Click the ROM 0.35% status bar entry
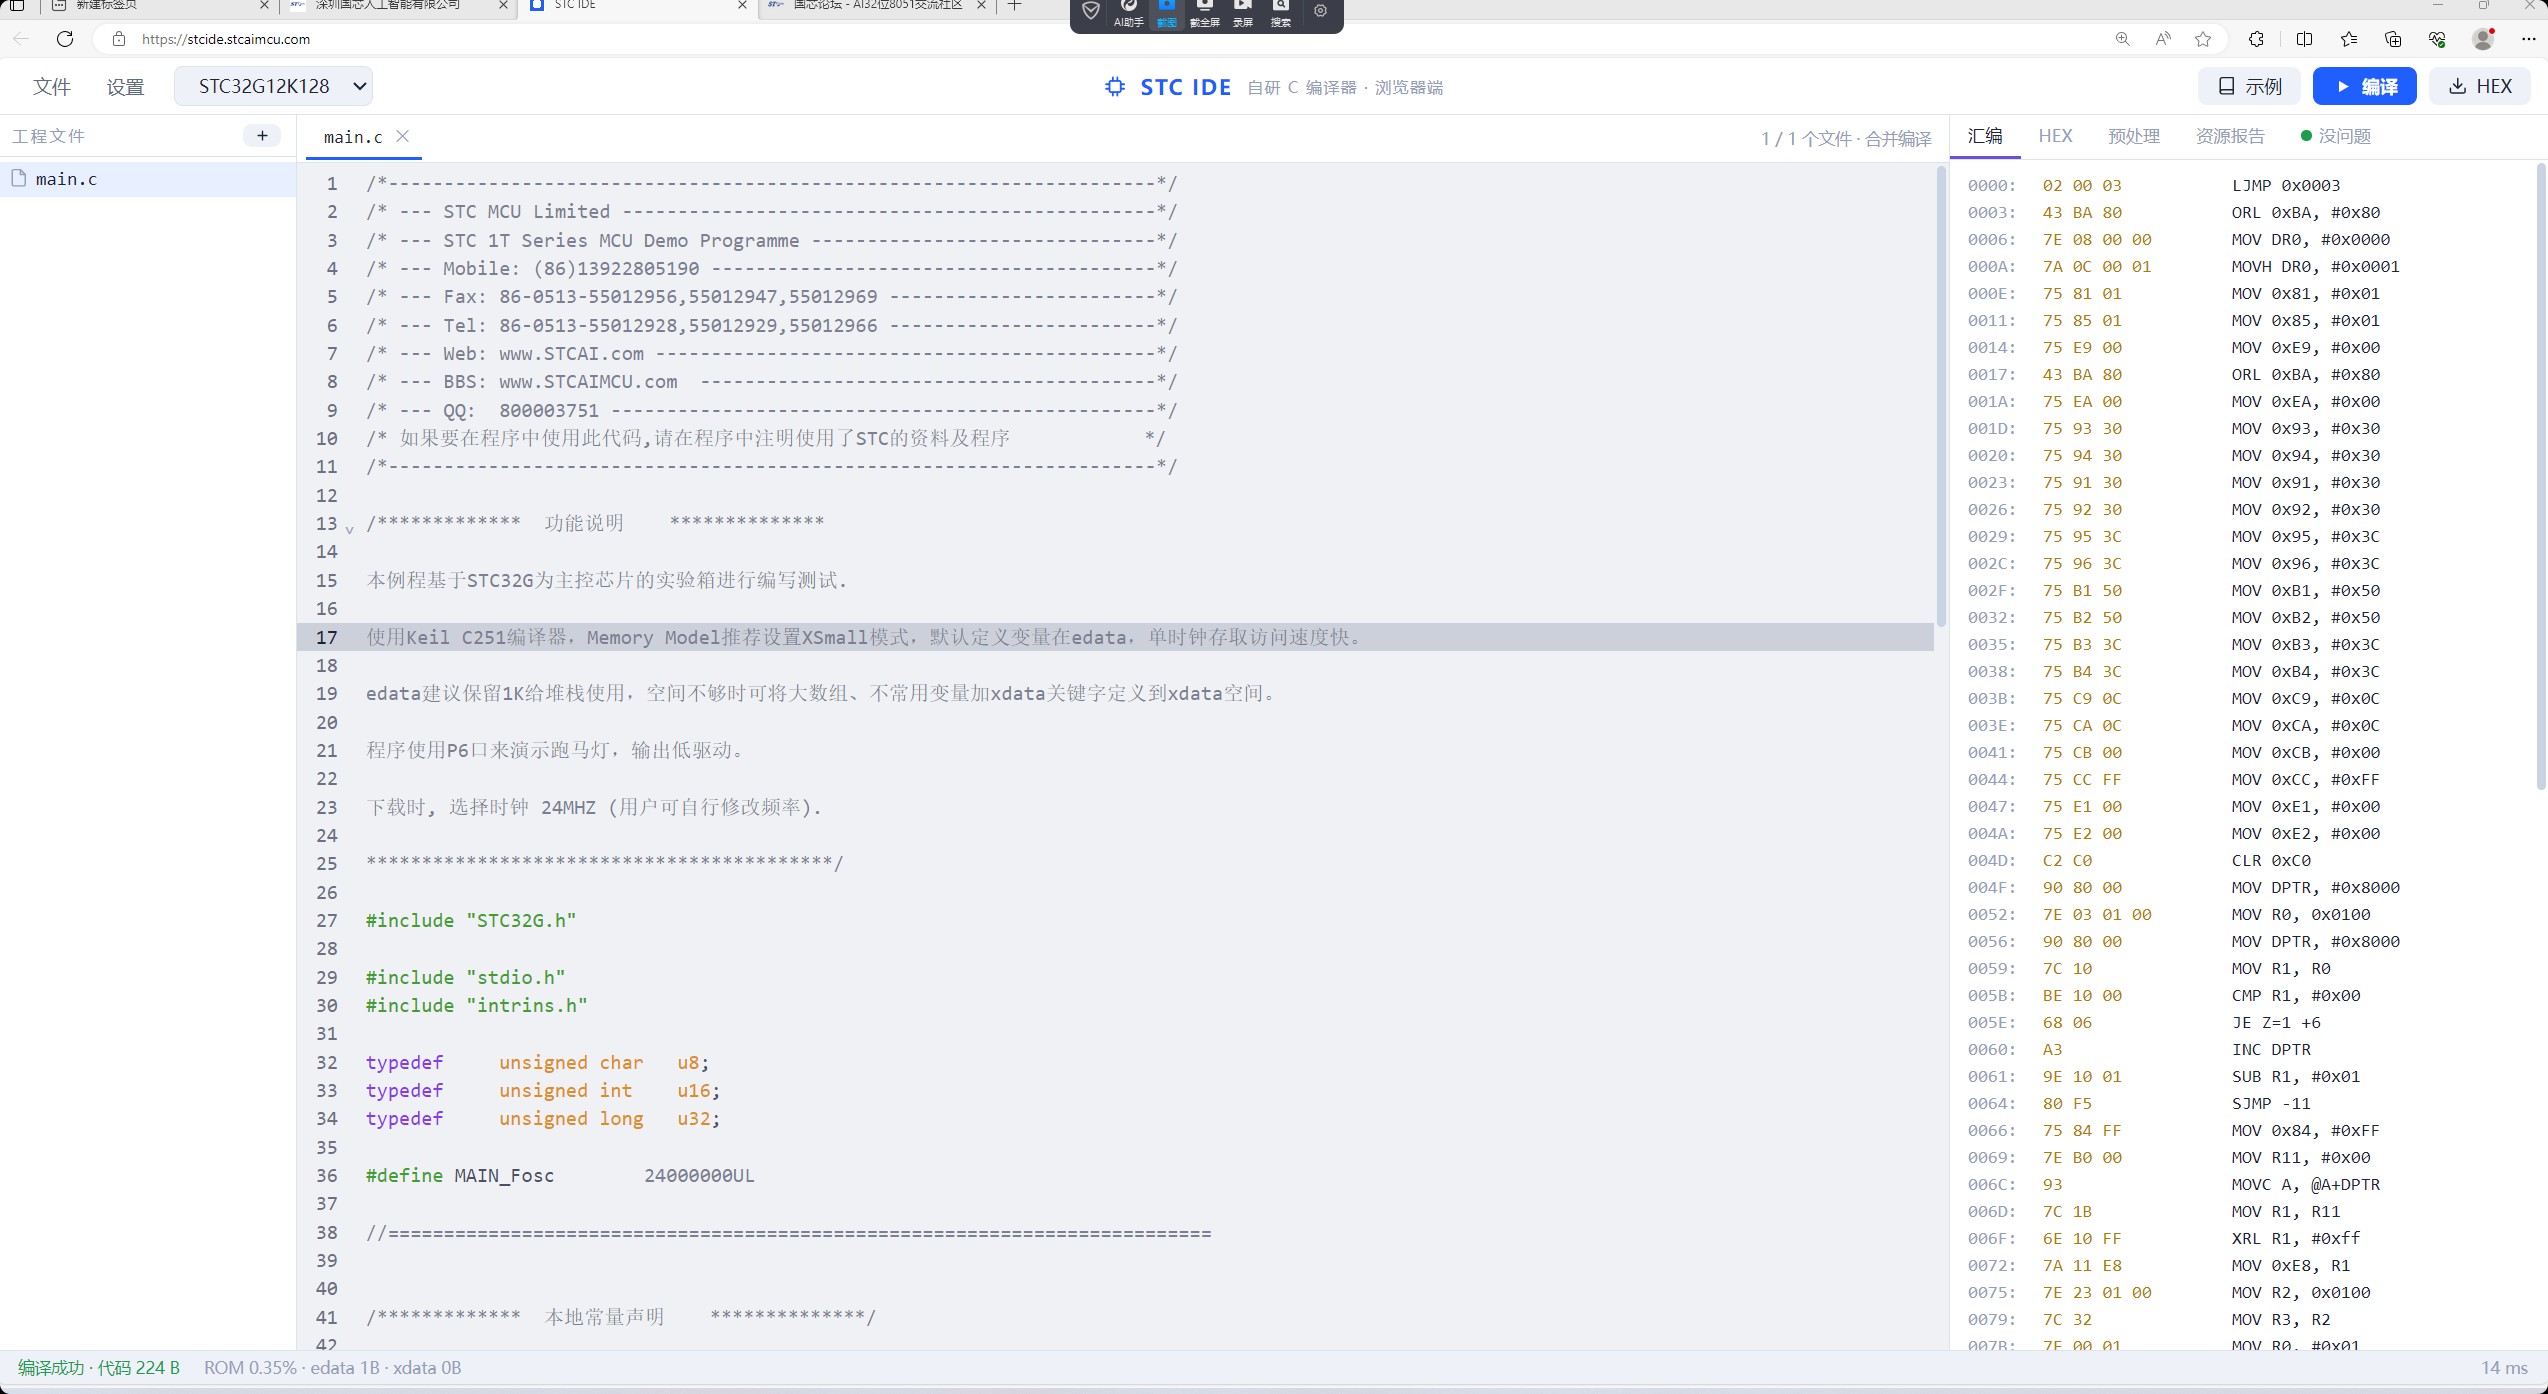Screen dimensions: 2548x1394 coord(332,1368)
